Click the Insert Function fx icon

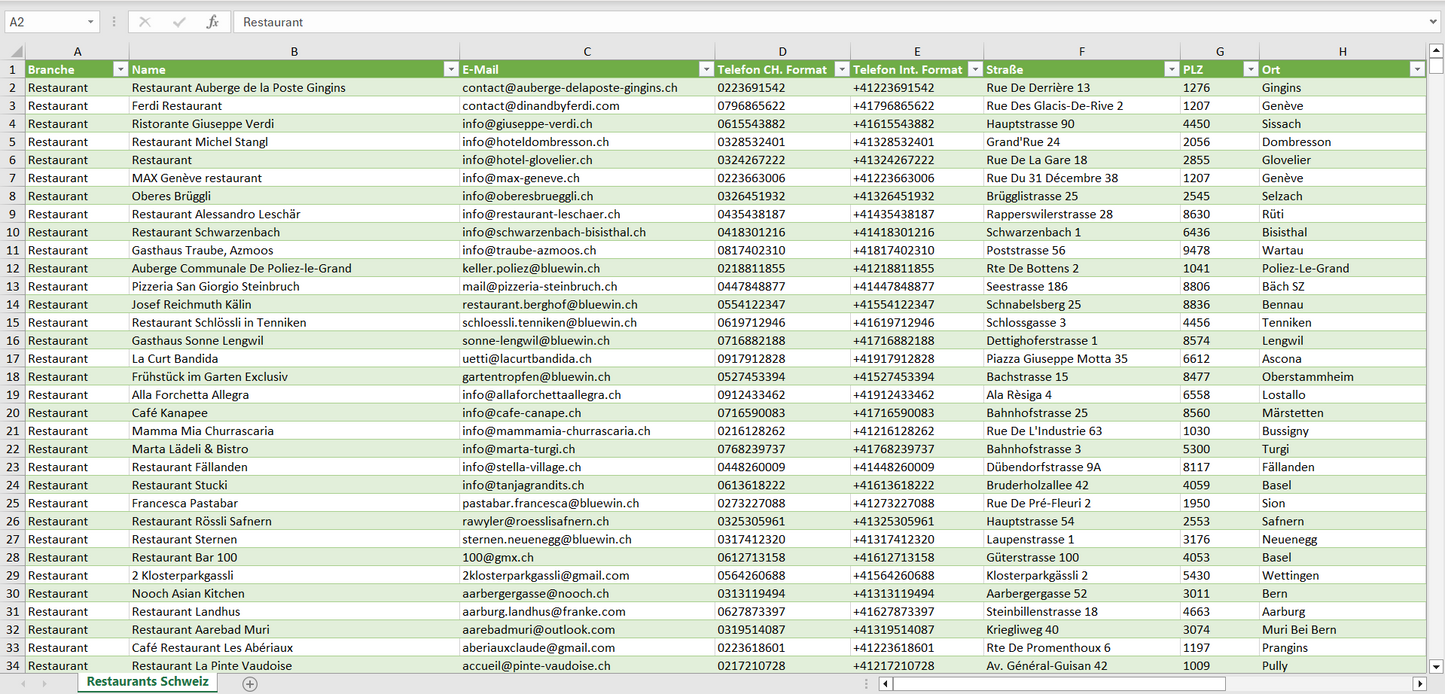(x=212, y=22)
